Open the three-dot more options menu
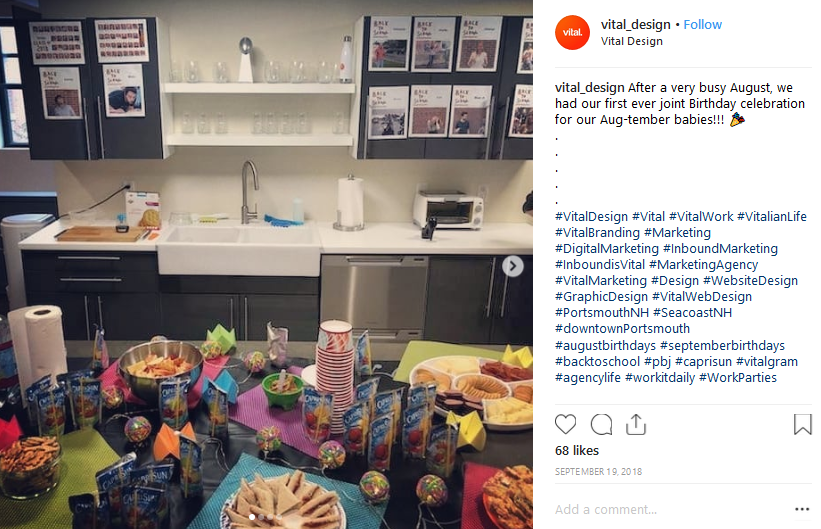Viewport: 821px width, 529px height. tap(802, 509)
